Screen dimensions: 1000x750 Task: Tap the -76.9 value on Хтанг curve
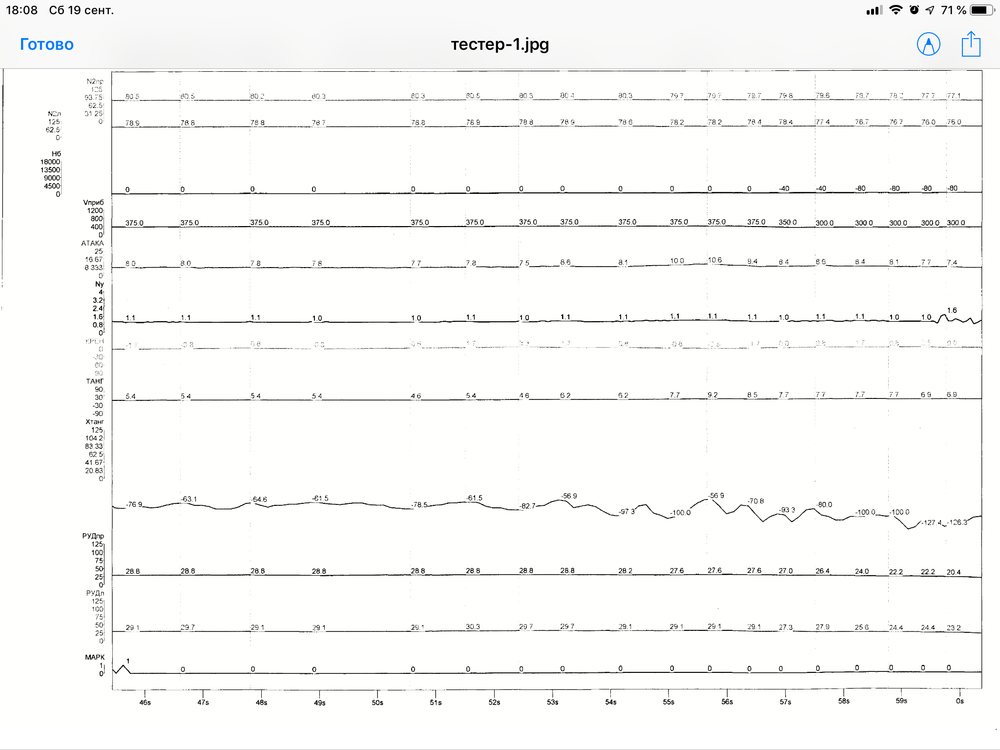[x=134, y=504]
